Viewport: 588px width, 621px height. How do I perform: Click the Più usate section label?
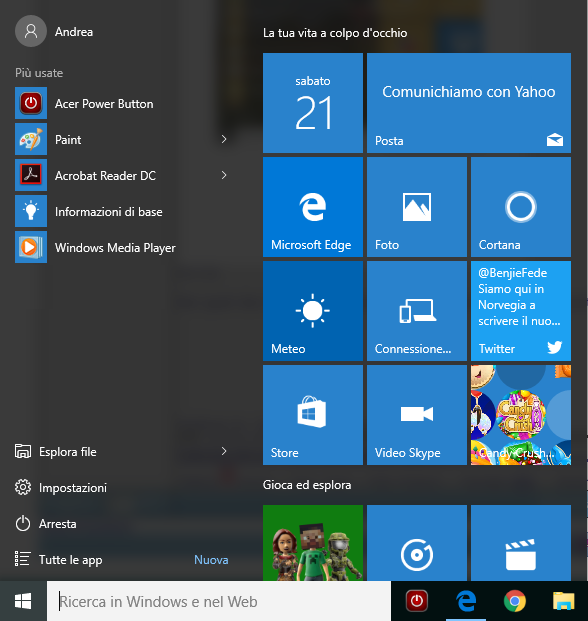point(39,73)
